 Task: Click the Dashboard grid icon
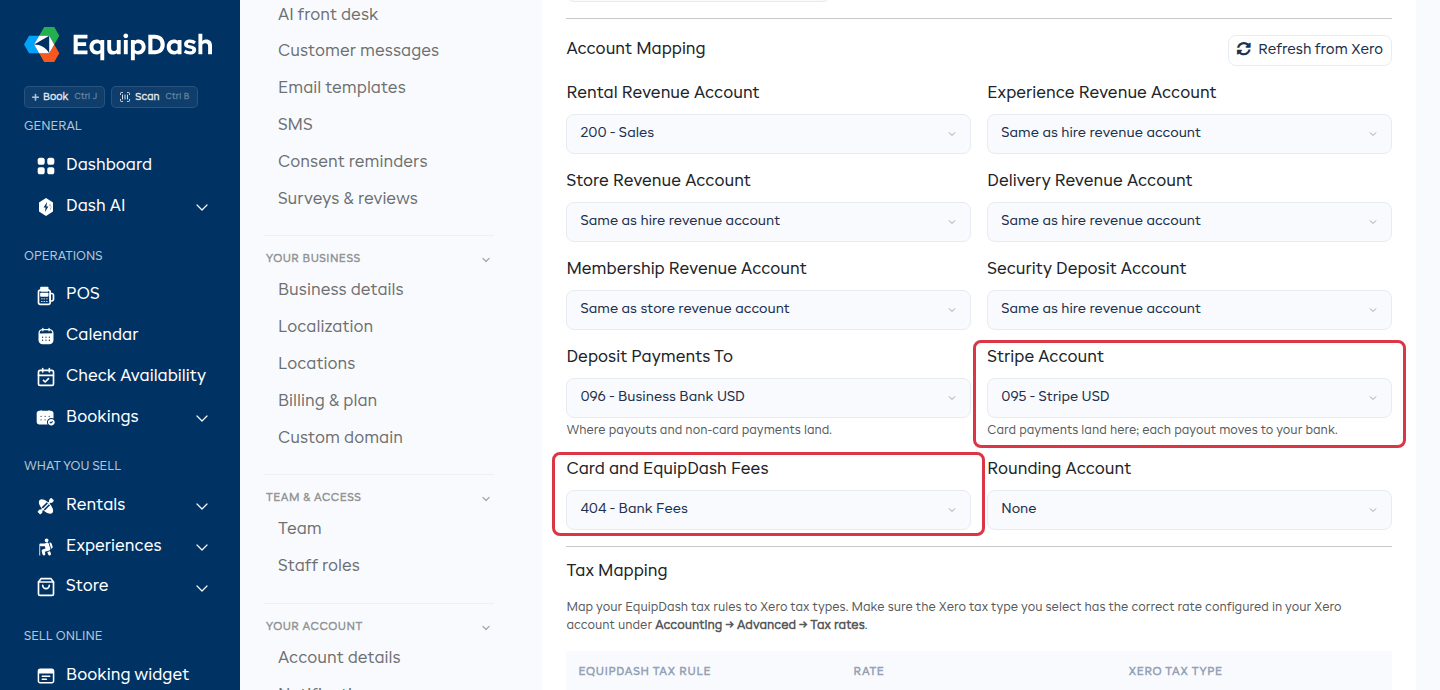pos(45,165)
